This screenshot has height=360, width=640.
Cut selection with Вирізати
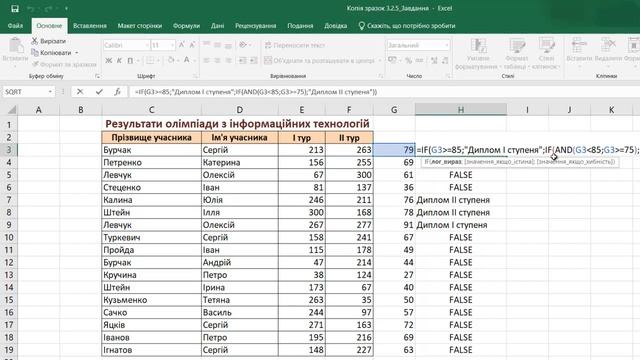tap(49, 41)
